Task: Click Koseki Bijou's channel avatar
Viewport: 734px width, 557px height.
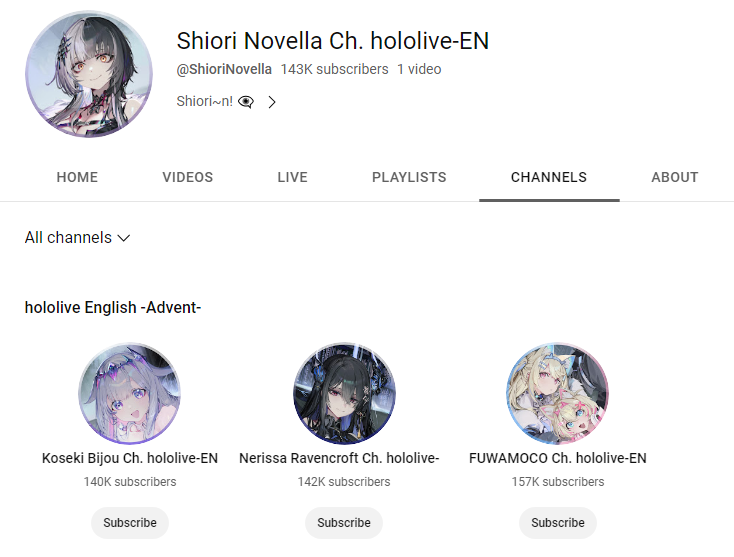Action: point(130,393)
